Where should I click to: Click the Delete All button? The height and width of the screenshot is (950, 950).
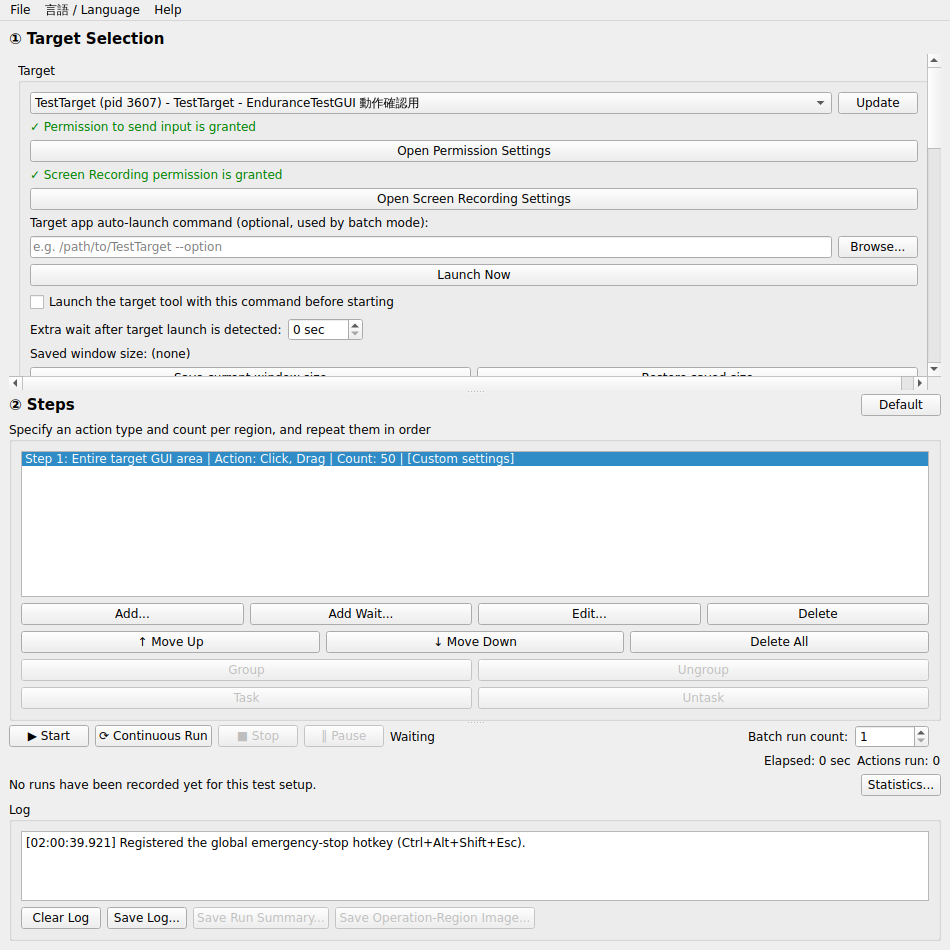779,642
